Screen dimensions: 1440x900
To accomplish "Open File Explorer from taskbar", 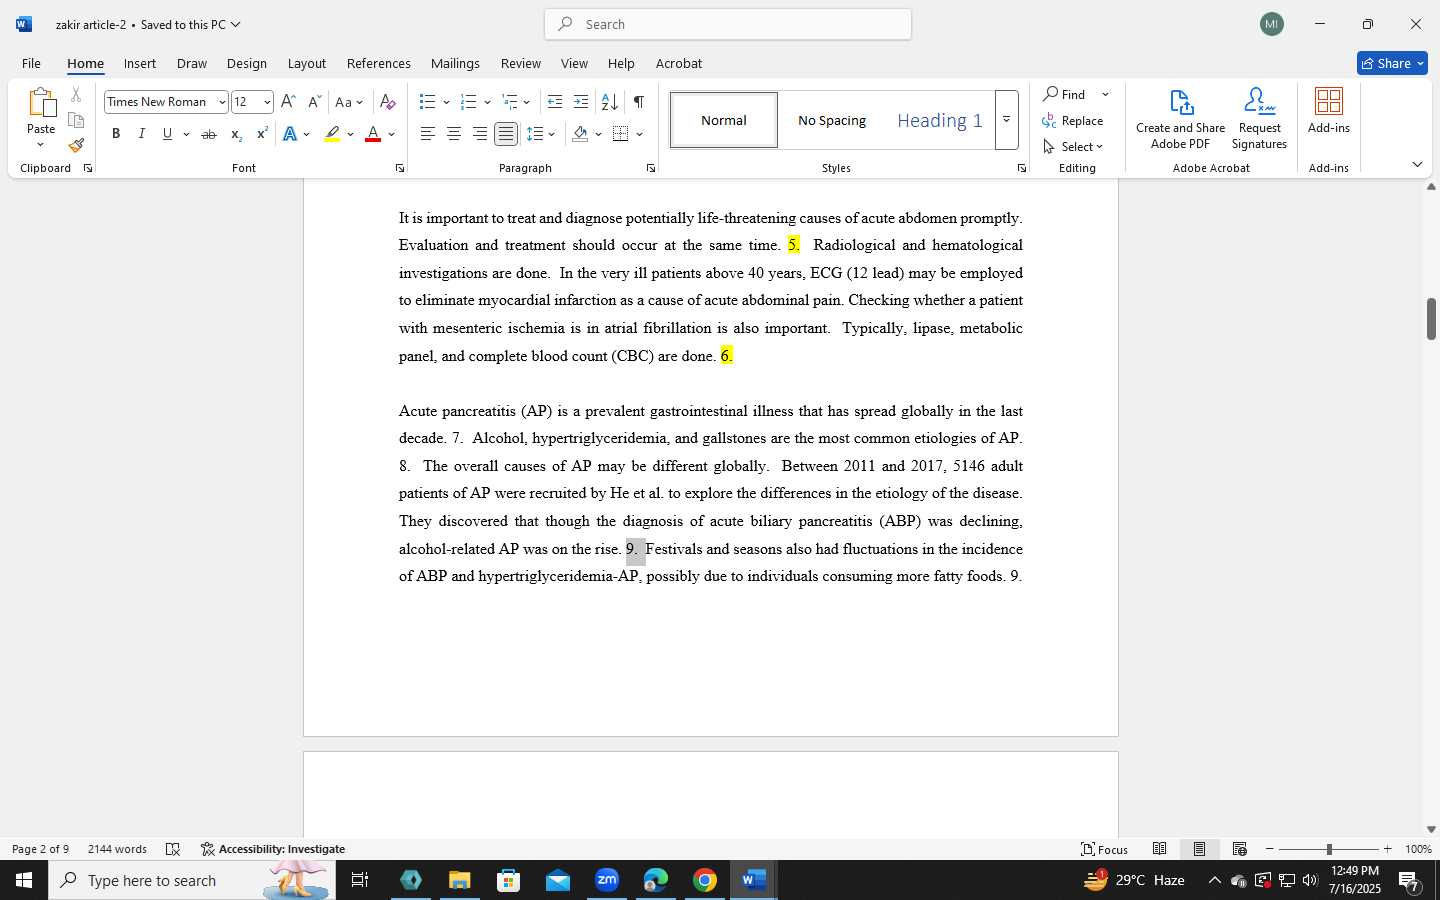I will coord(459,880).
